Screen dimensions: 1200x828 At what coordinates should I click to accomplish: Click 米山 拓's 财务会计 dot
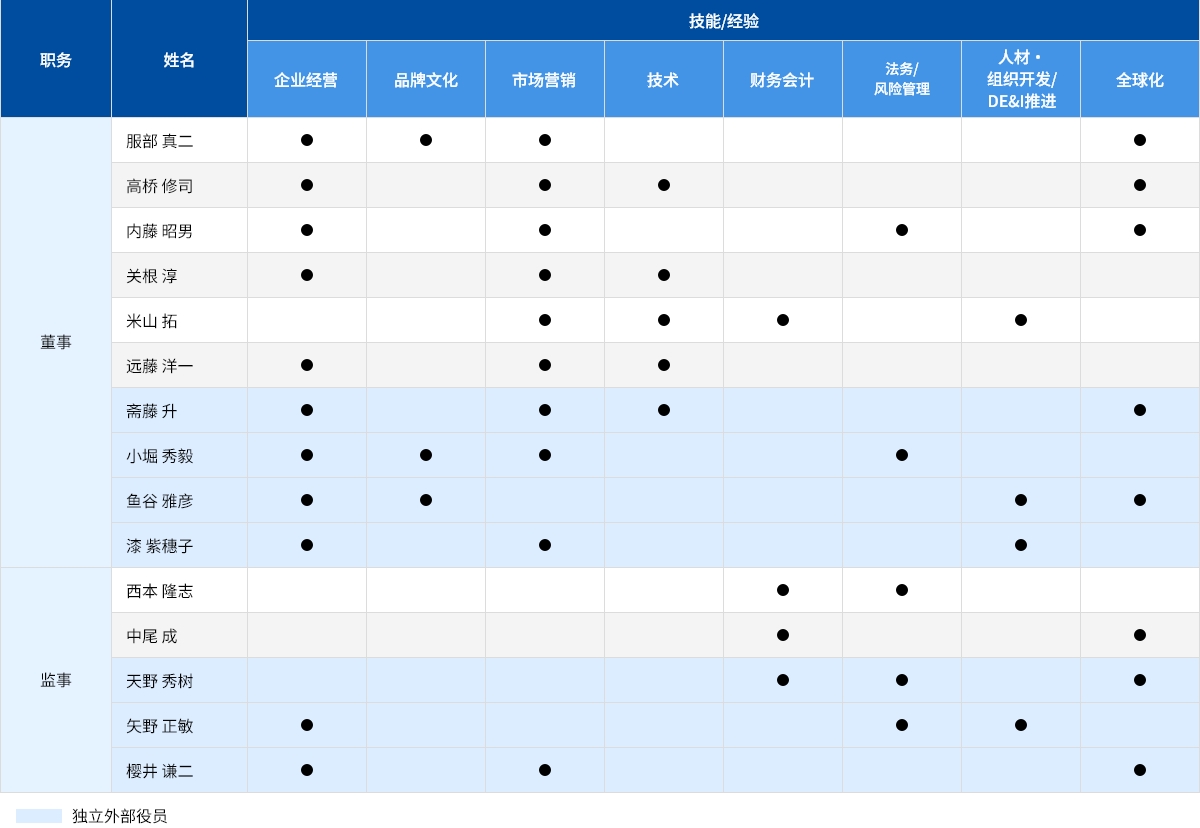783,320
